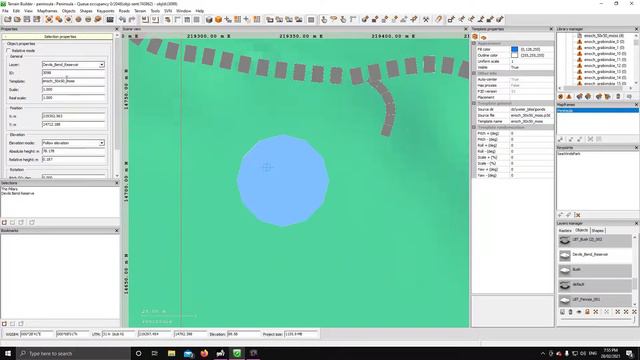Image resolution: width=640 pixels, height=360 pixels.
Task: Open Task View on the taskbar
Action: [155, 353]
